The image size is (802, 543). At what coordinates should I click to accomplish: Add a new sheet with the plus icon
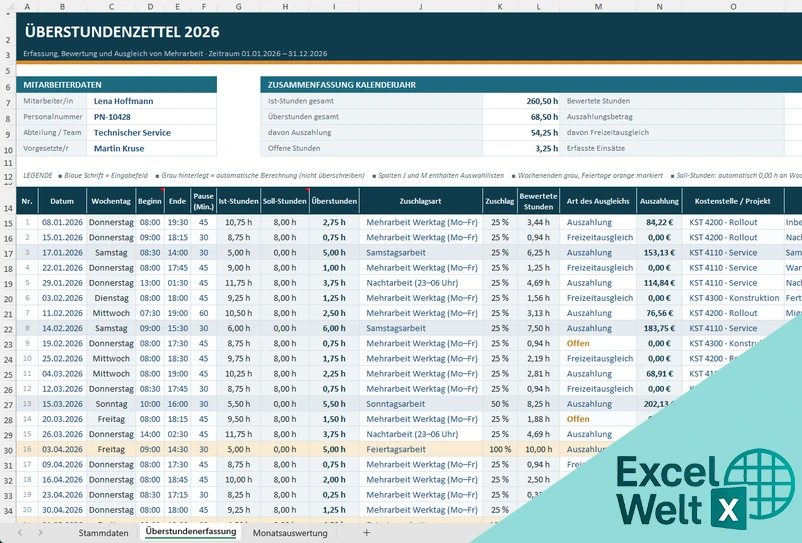[366, 532]
